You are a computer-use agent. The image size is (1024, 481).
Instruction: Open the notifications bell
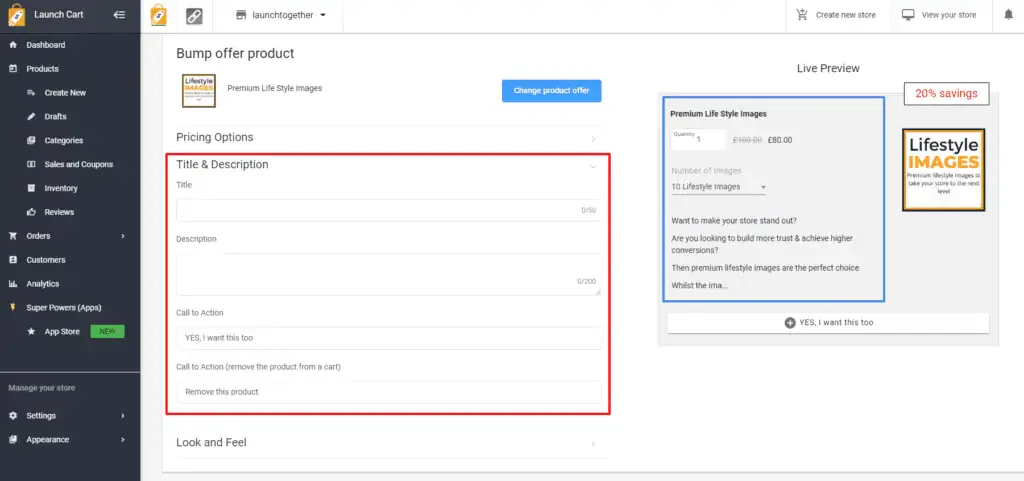(x=1008, y=14)
